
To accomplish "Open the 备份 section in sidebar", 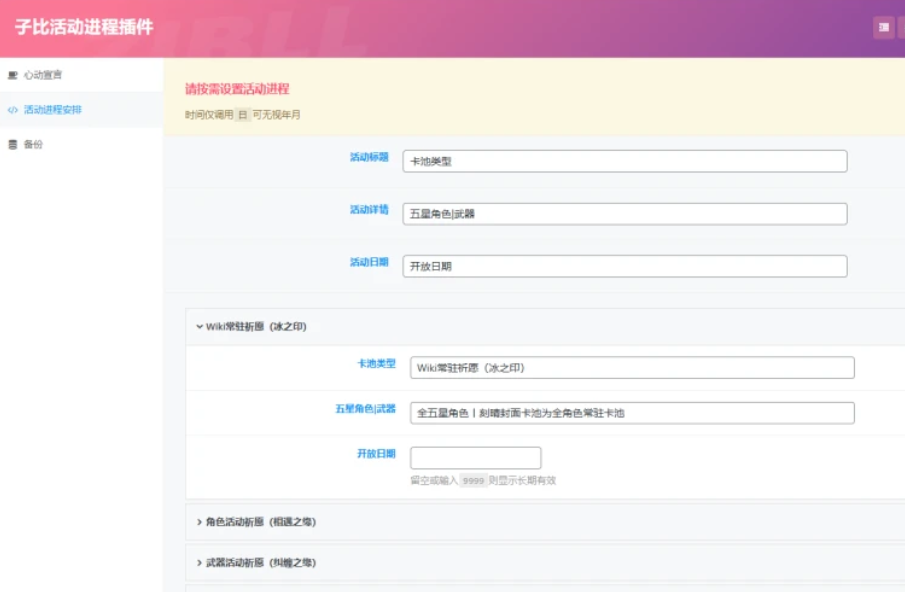I will pos(33,144).
